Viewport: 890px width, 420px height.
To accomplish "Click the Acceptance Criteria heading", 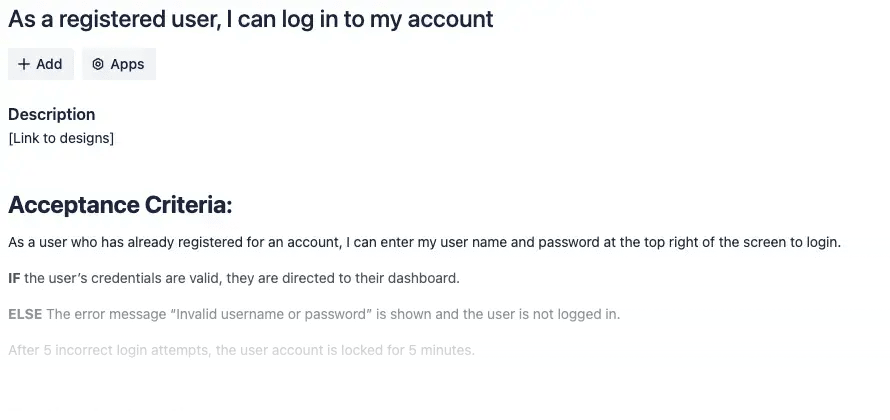I will coord(120,206).
